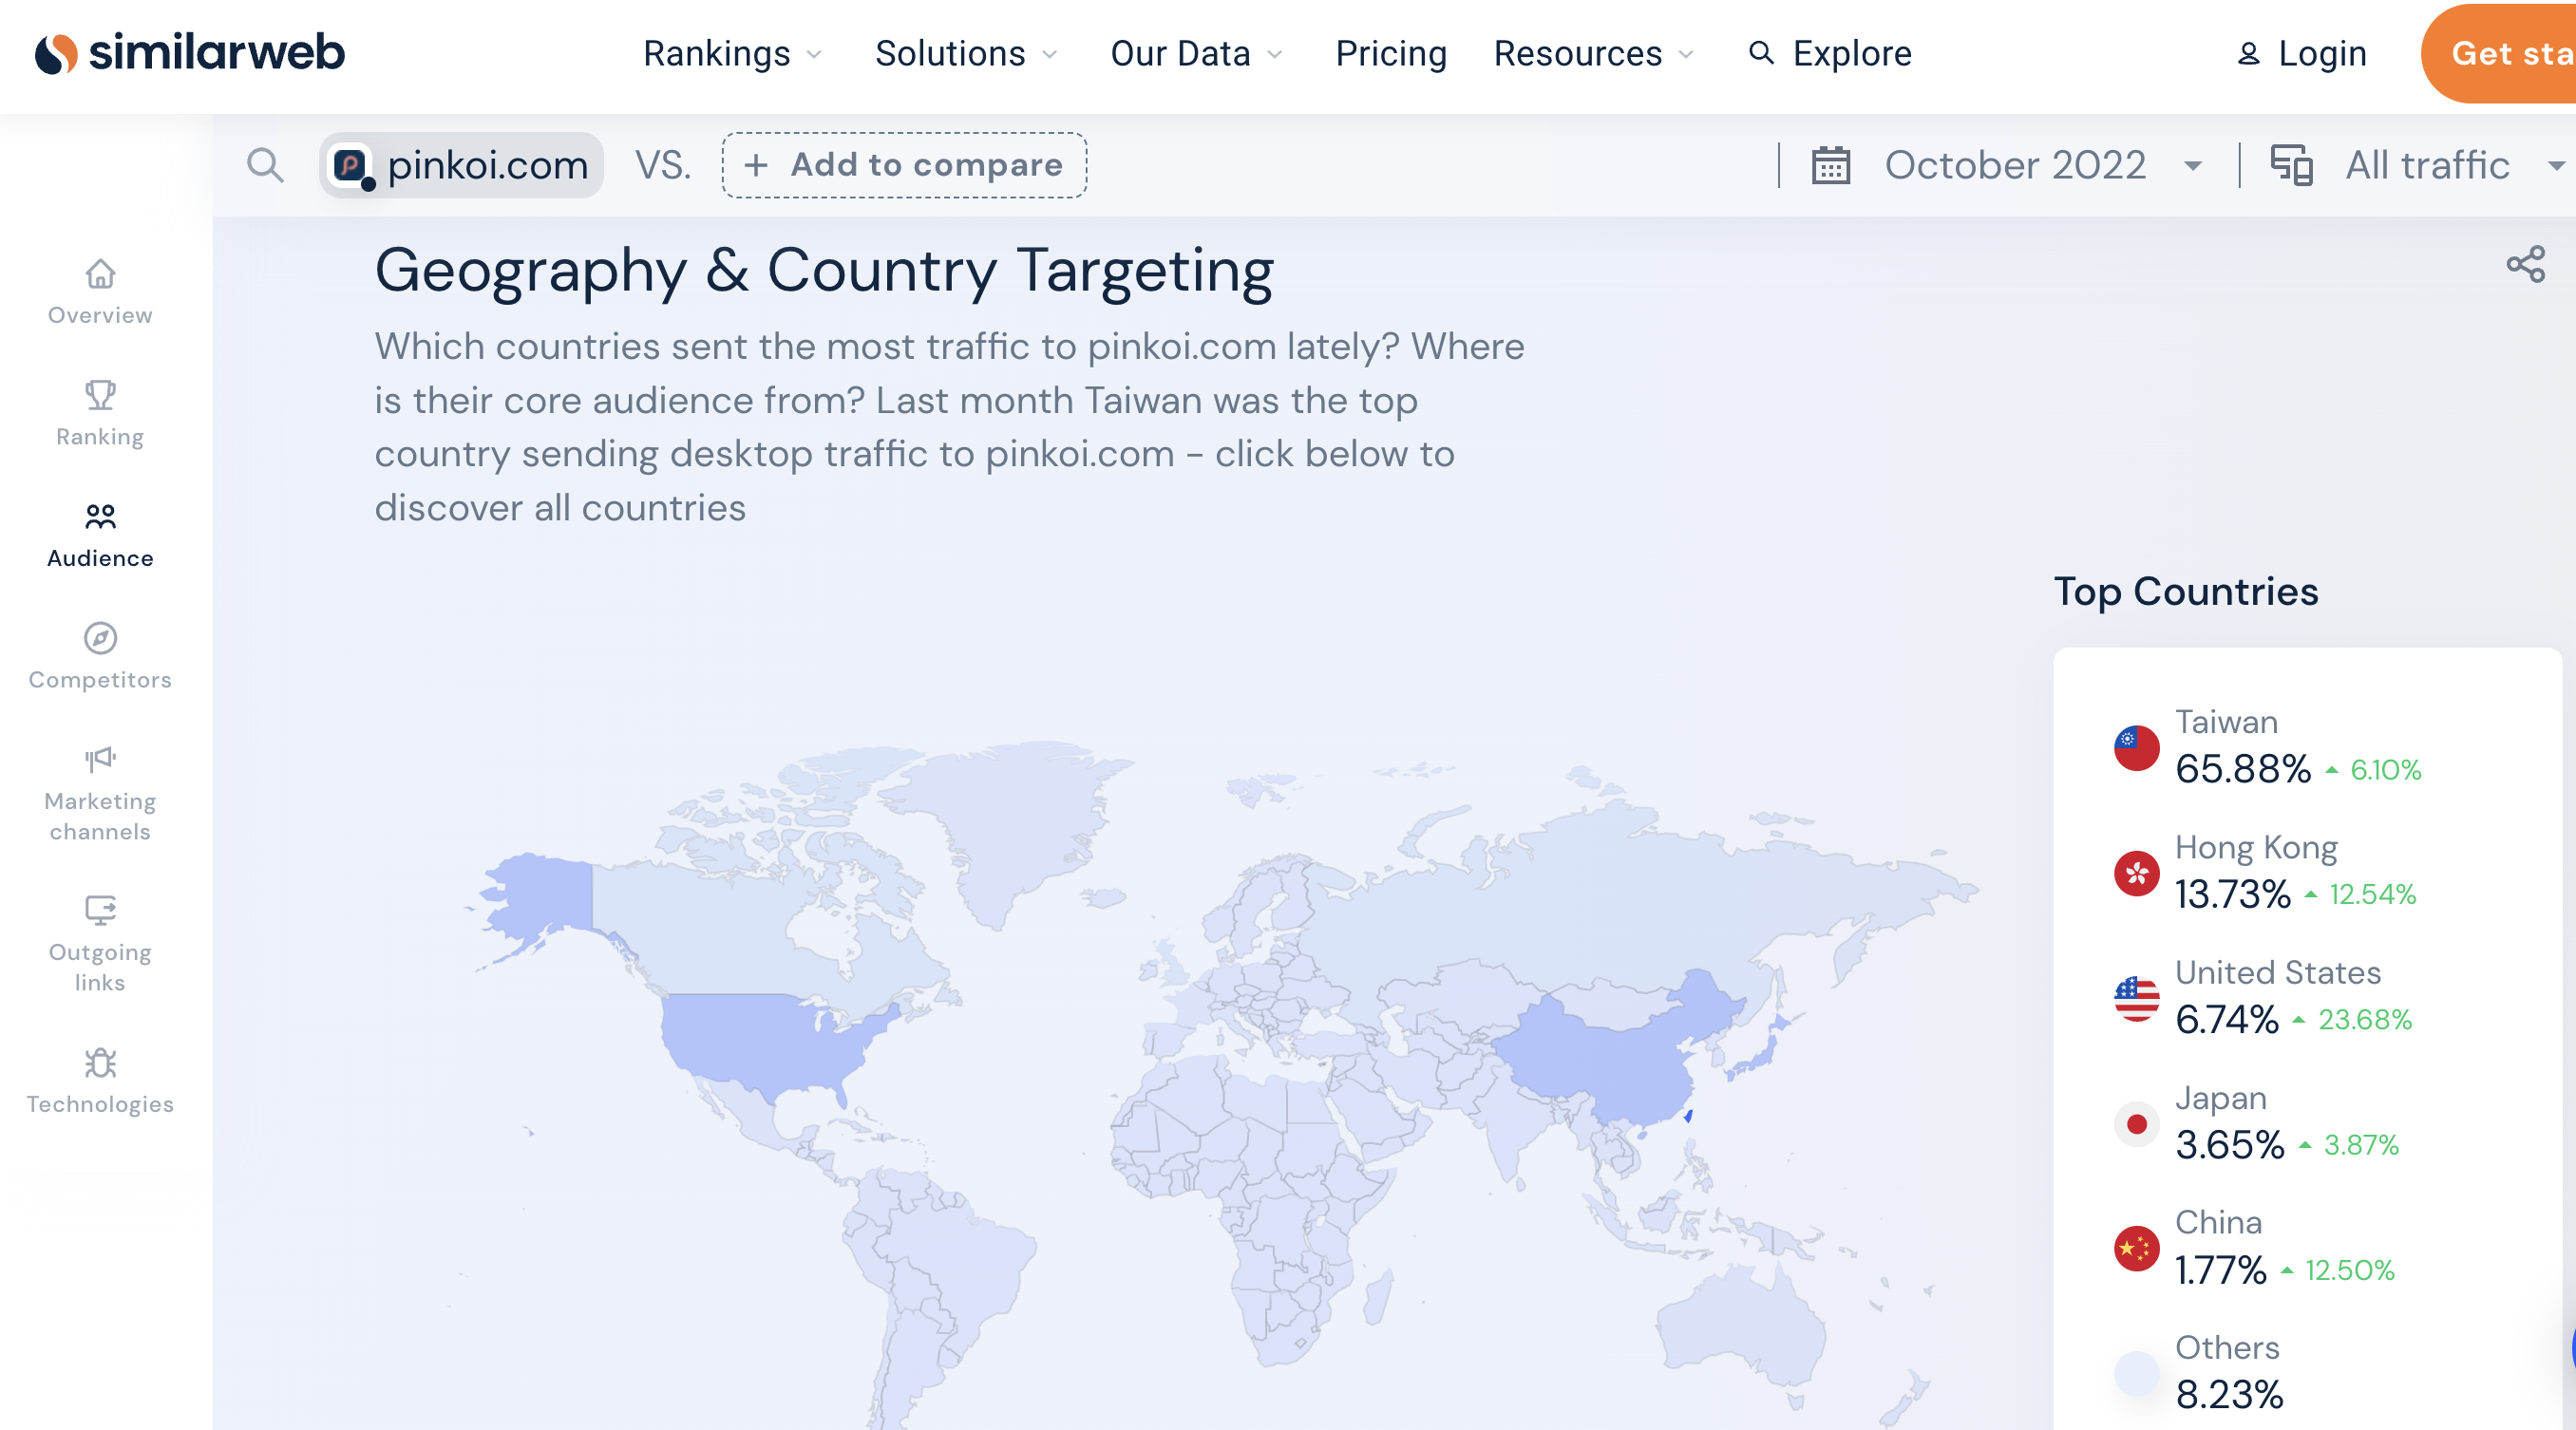Click the Explore magnifier icon
The image size is (2576, 1430).
click(1761, 53)
